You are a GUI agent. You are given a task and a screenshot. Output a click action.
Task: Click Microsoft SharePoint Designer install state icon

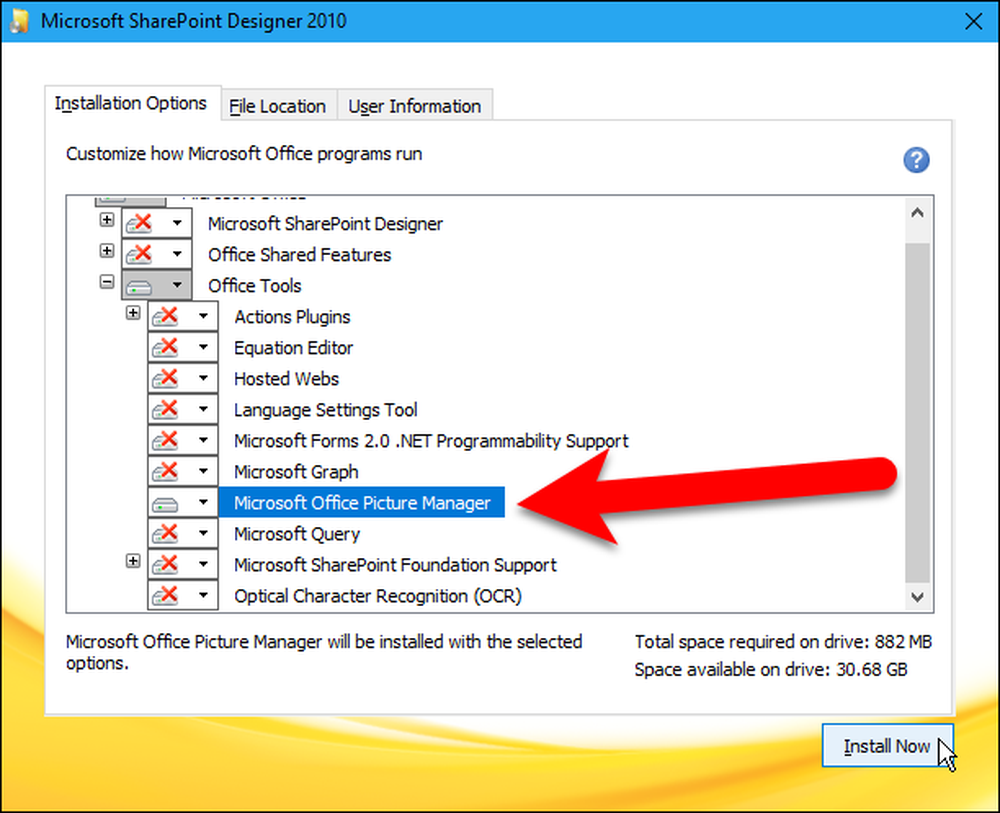(139, 223)
